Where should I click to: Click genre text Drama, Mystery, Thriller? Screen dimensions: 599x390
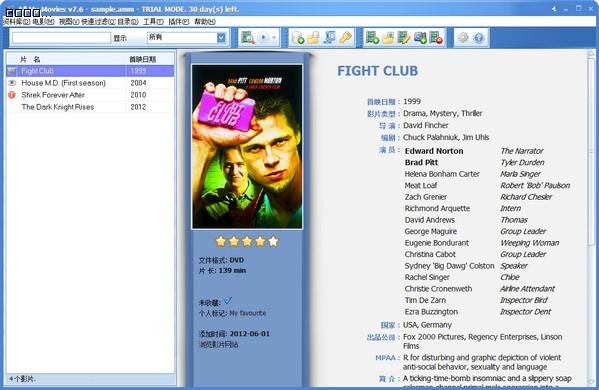click(443, 113)
